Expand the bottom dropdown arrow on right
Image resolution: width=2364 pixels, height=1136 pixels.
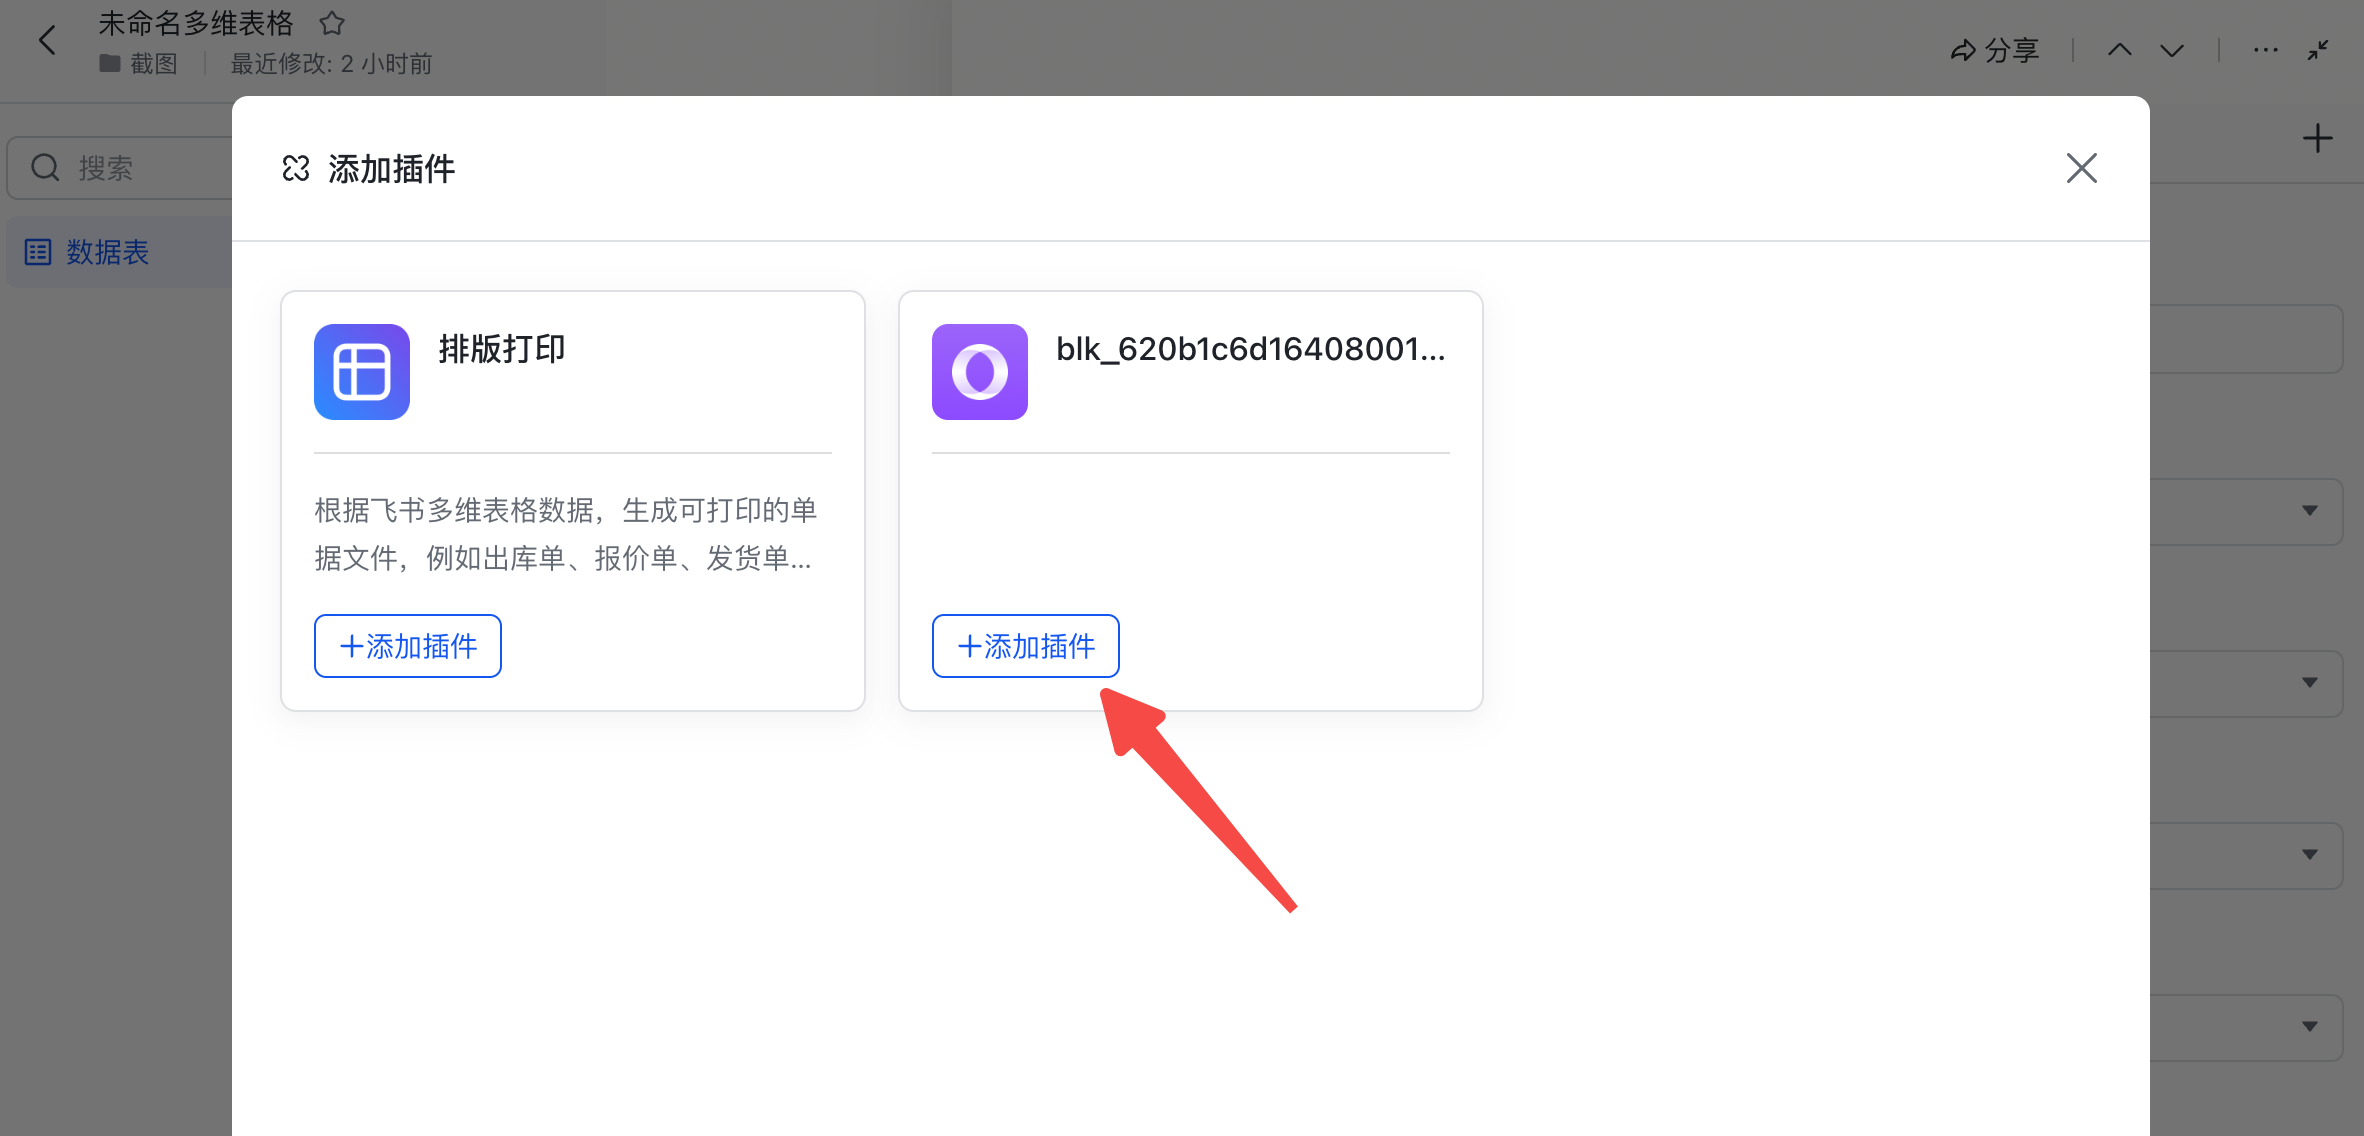tap(2309, 1026)
